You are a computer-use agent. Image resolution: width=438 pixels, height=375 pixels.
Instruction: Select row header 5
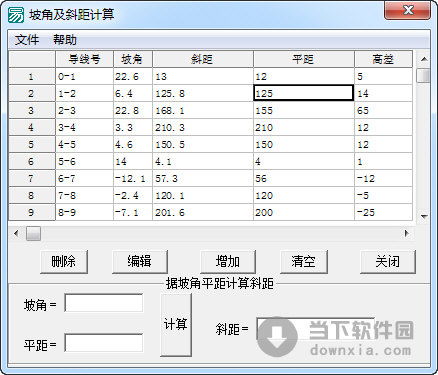32,145
